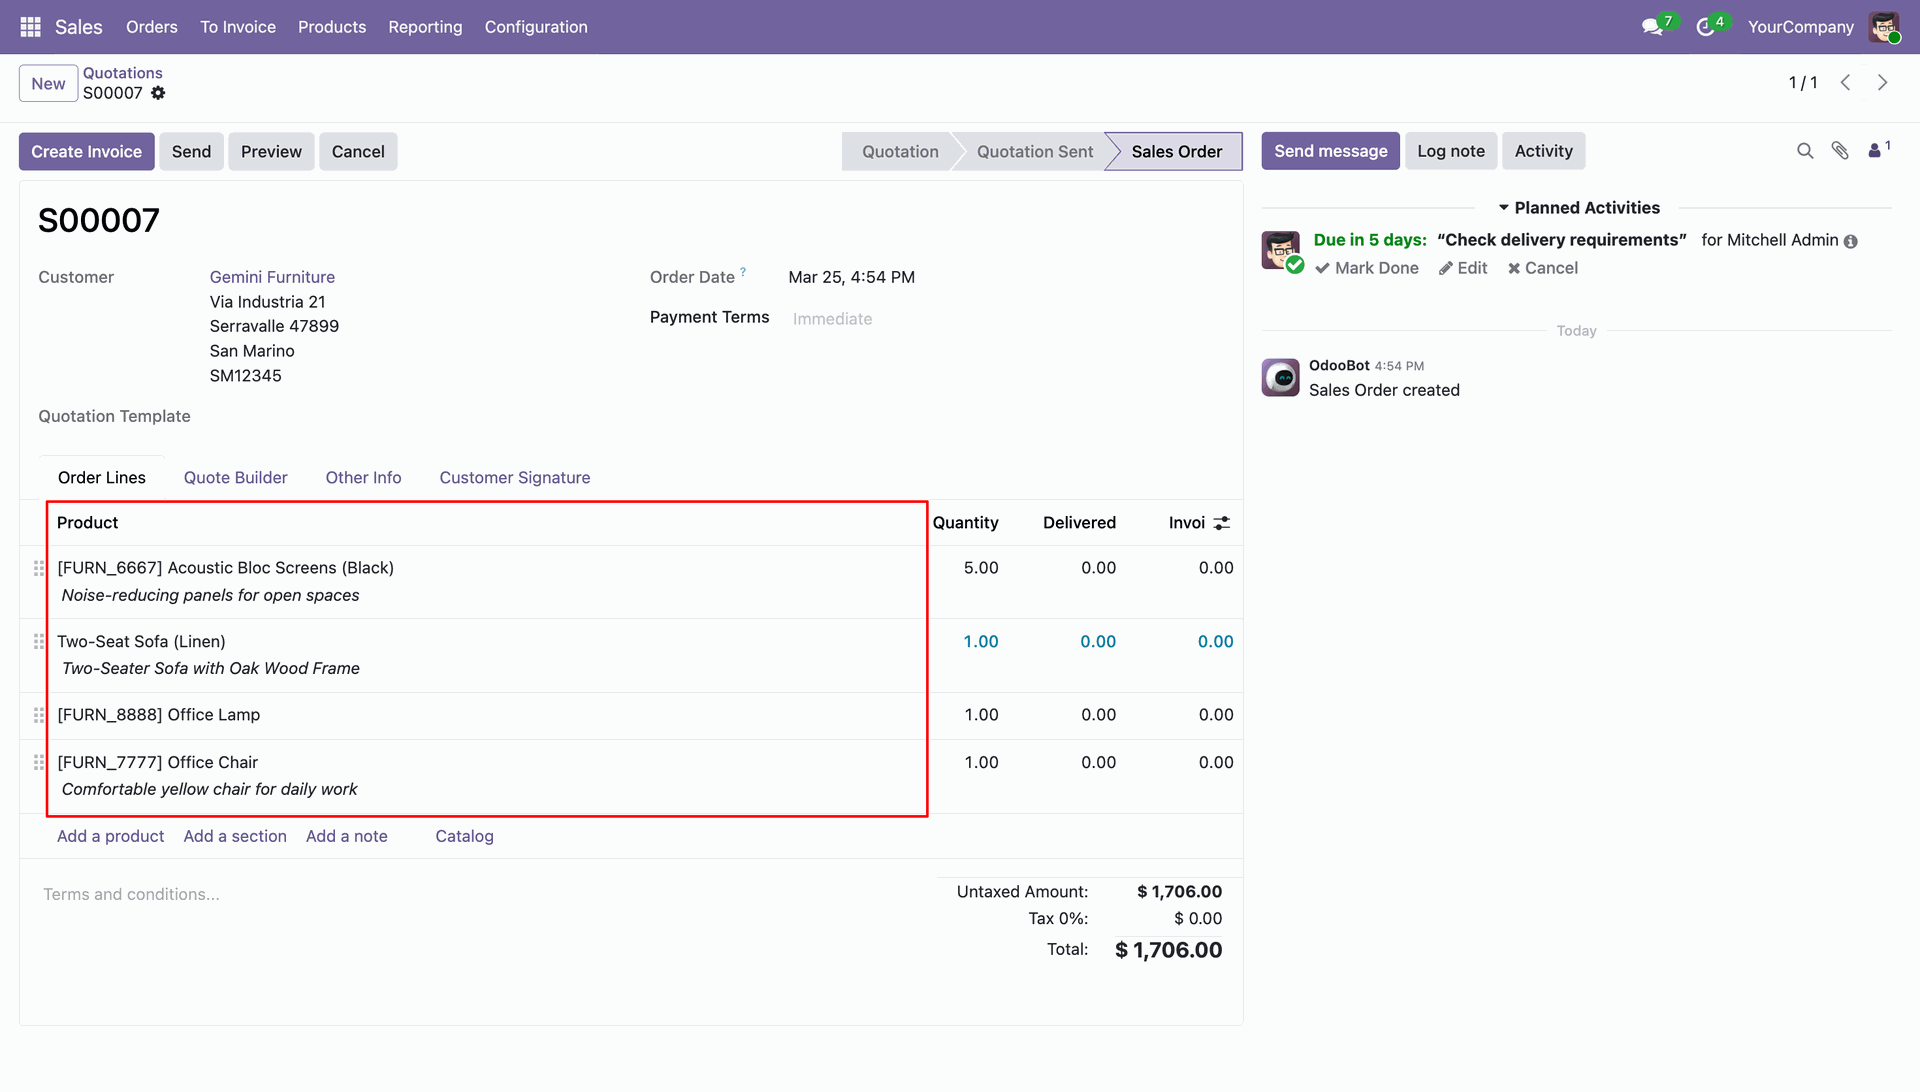
Task: Click the paperclip attachments icon
Action: pyautogui.click(x=1840, y=151)
